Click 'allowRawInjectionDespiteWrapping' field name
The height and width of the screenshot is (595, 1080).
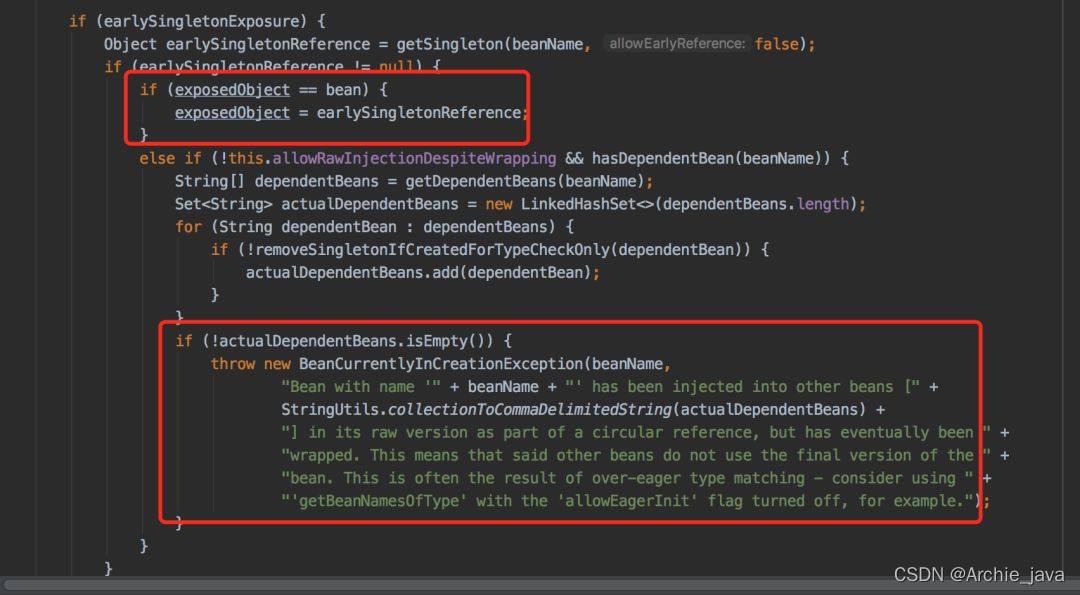tap(414, 158)
